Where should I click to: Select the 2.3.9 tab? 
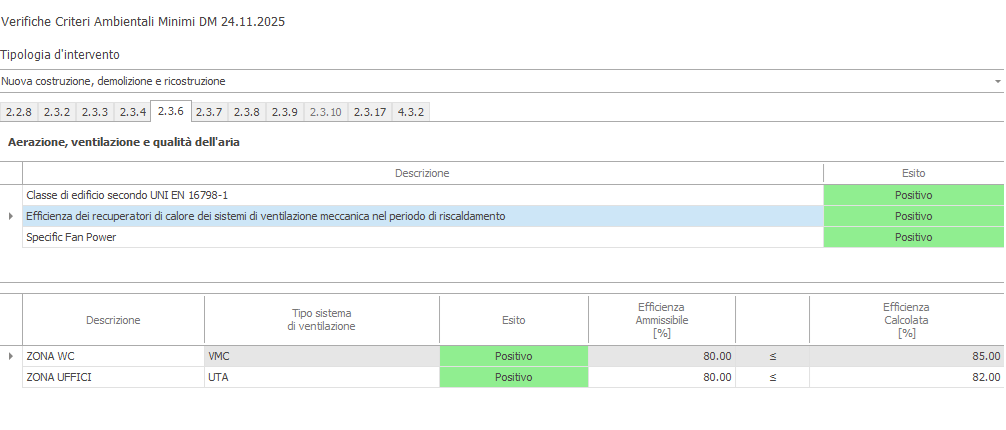point(285,112)
